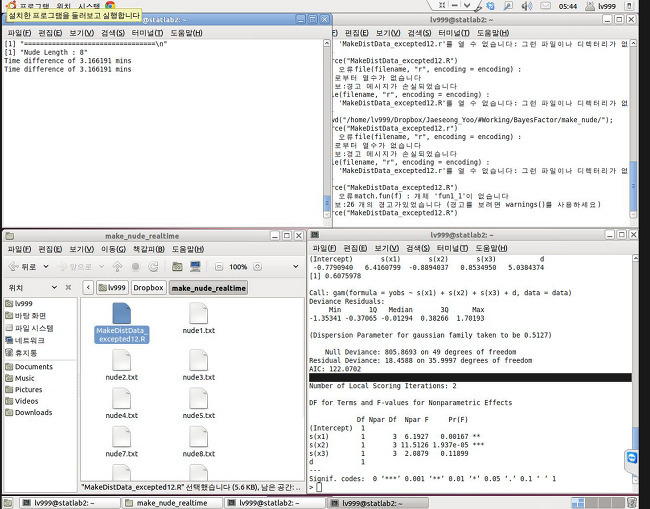The image size is (650, 509).
Task: Open Downloads in the sidebar
Action: pos(29,412)
